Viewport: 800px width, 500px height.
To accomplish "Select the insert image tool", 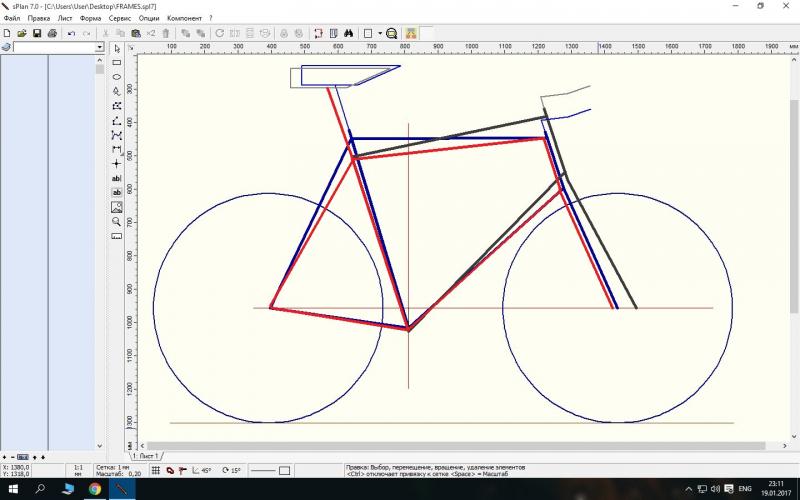I will click(x=117, y=207).
